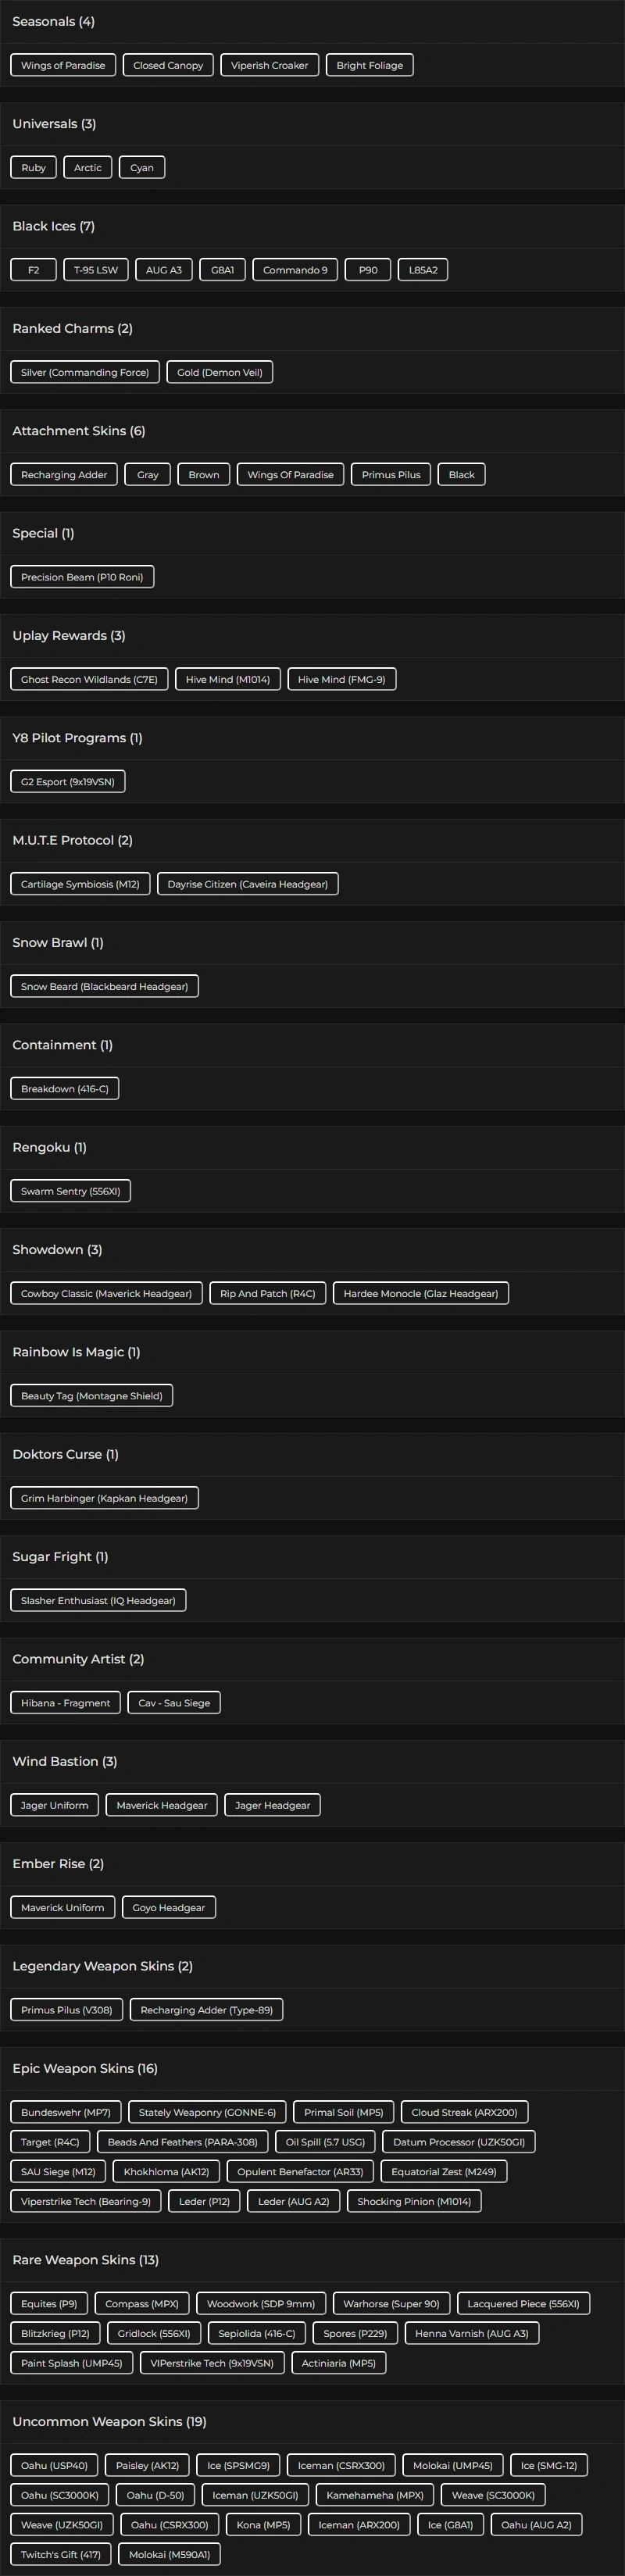625x2576 pixels.
Task: Click the Swarm Sentry (556XI) tag
Action: coord(70,1191)
